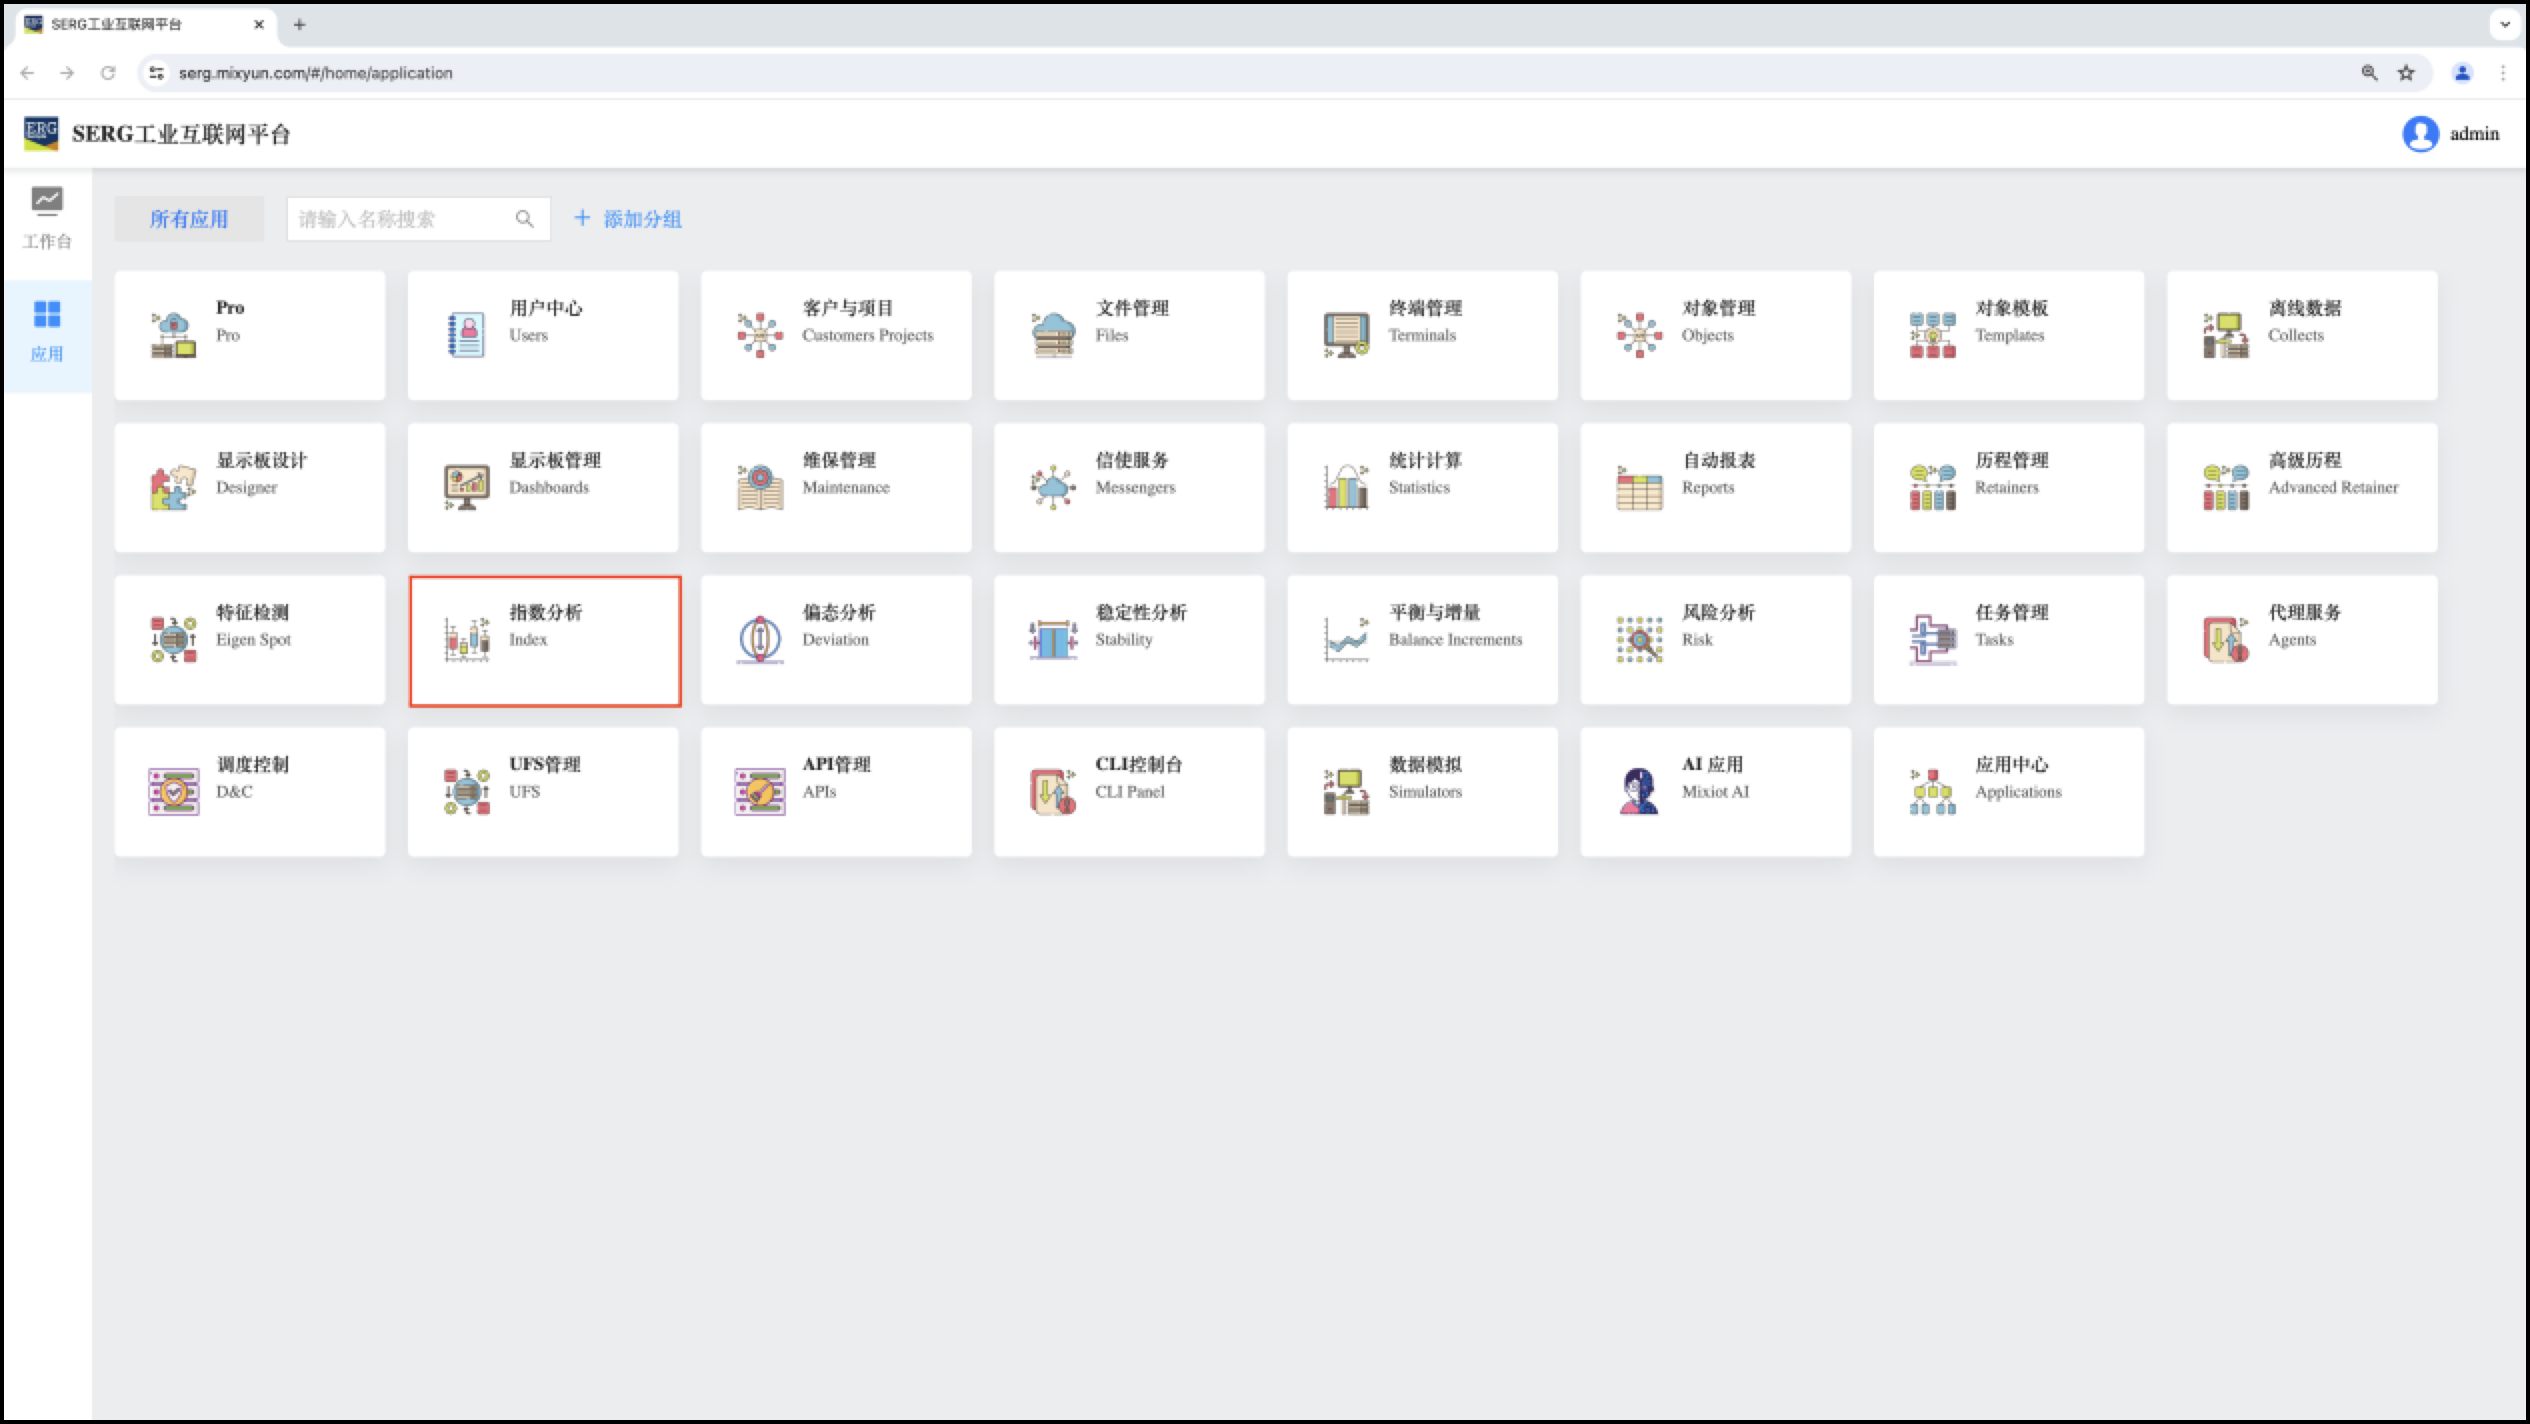Click the Designer puzzle icon
The width and height of the screenshot is (2530, 1424).
173,487
